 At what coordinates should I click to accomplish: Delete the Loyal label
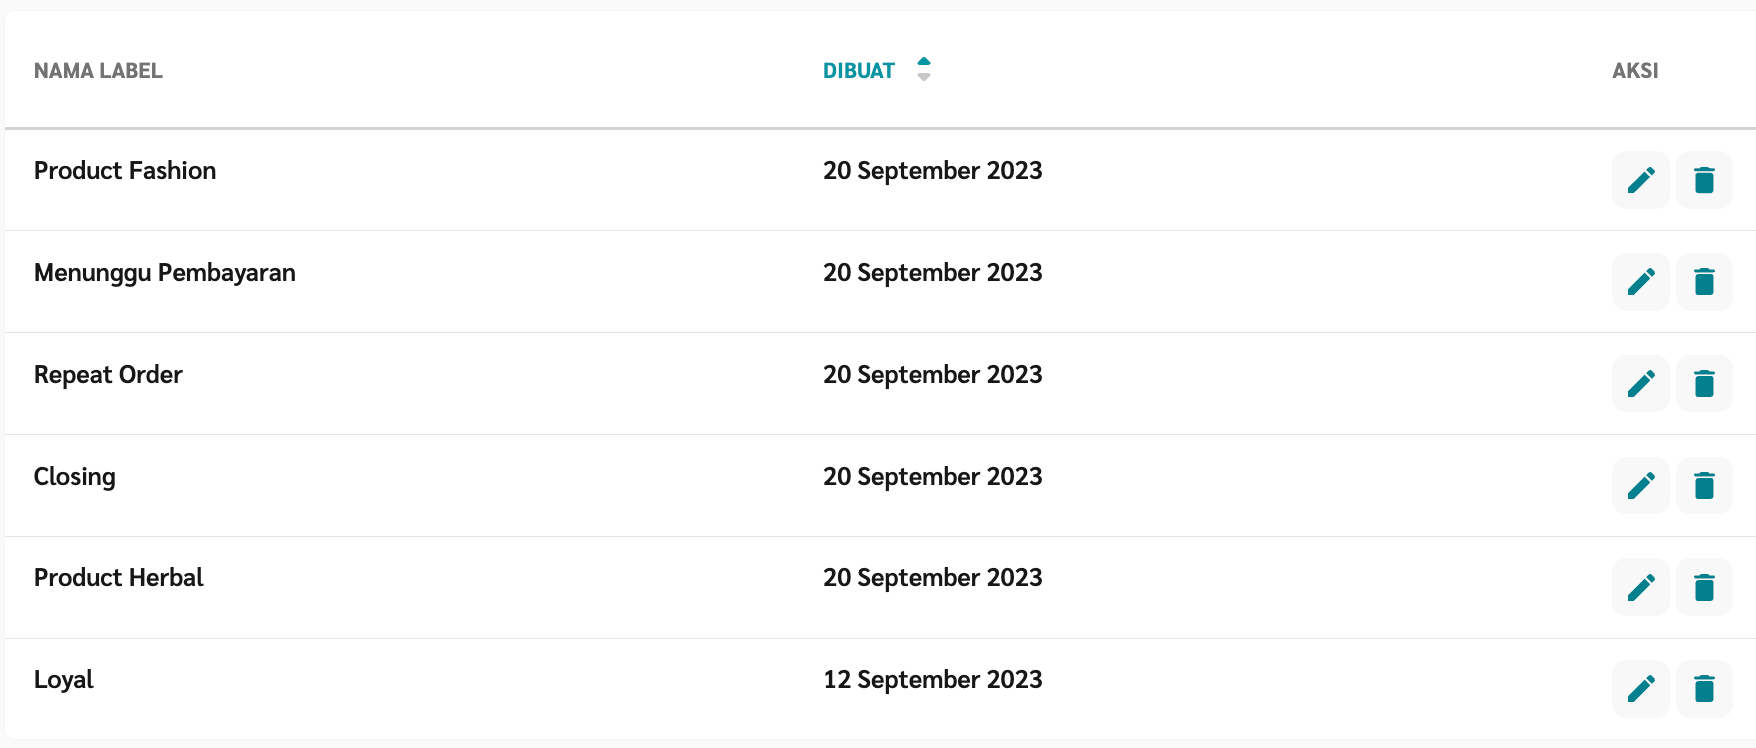point(1704,689)
